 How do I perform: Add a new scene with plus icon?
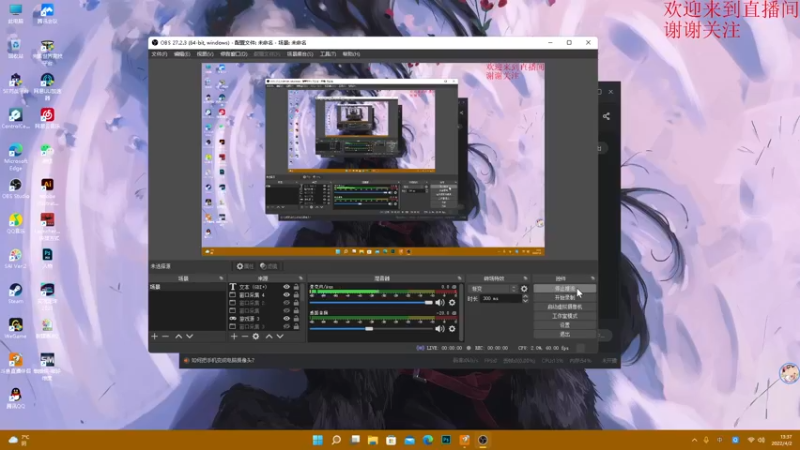[x=154, y=337]
